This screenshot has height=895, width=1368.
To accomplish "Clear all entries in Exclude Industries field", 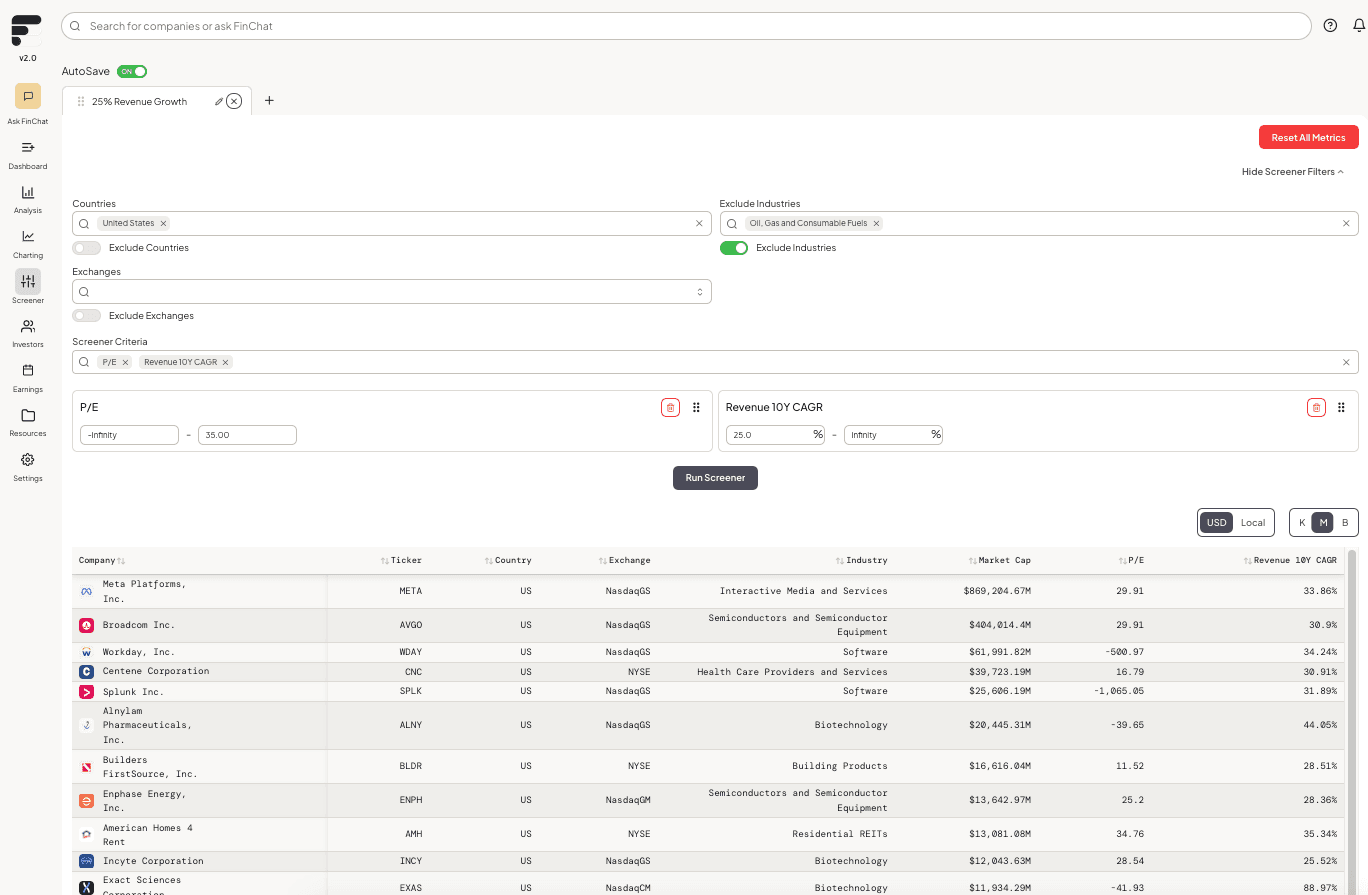I will point(1346,223).
